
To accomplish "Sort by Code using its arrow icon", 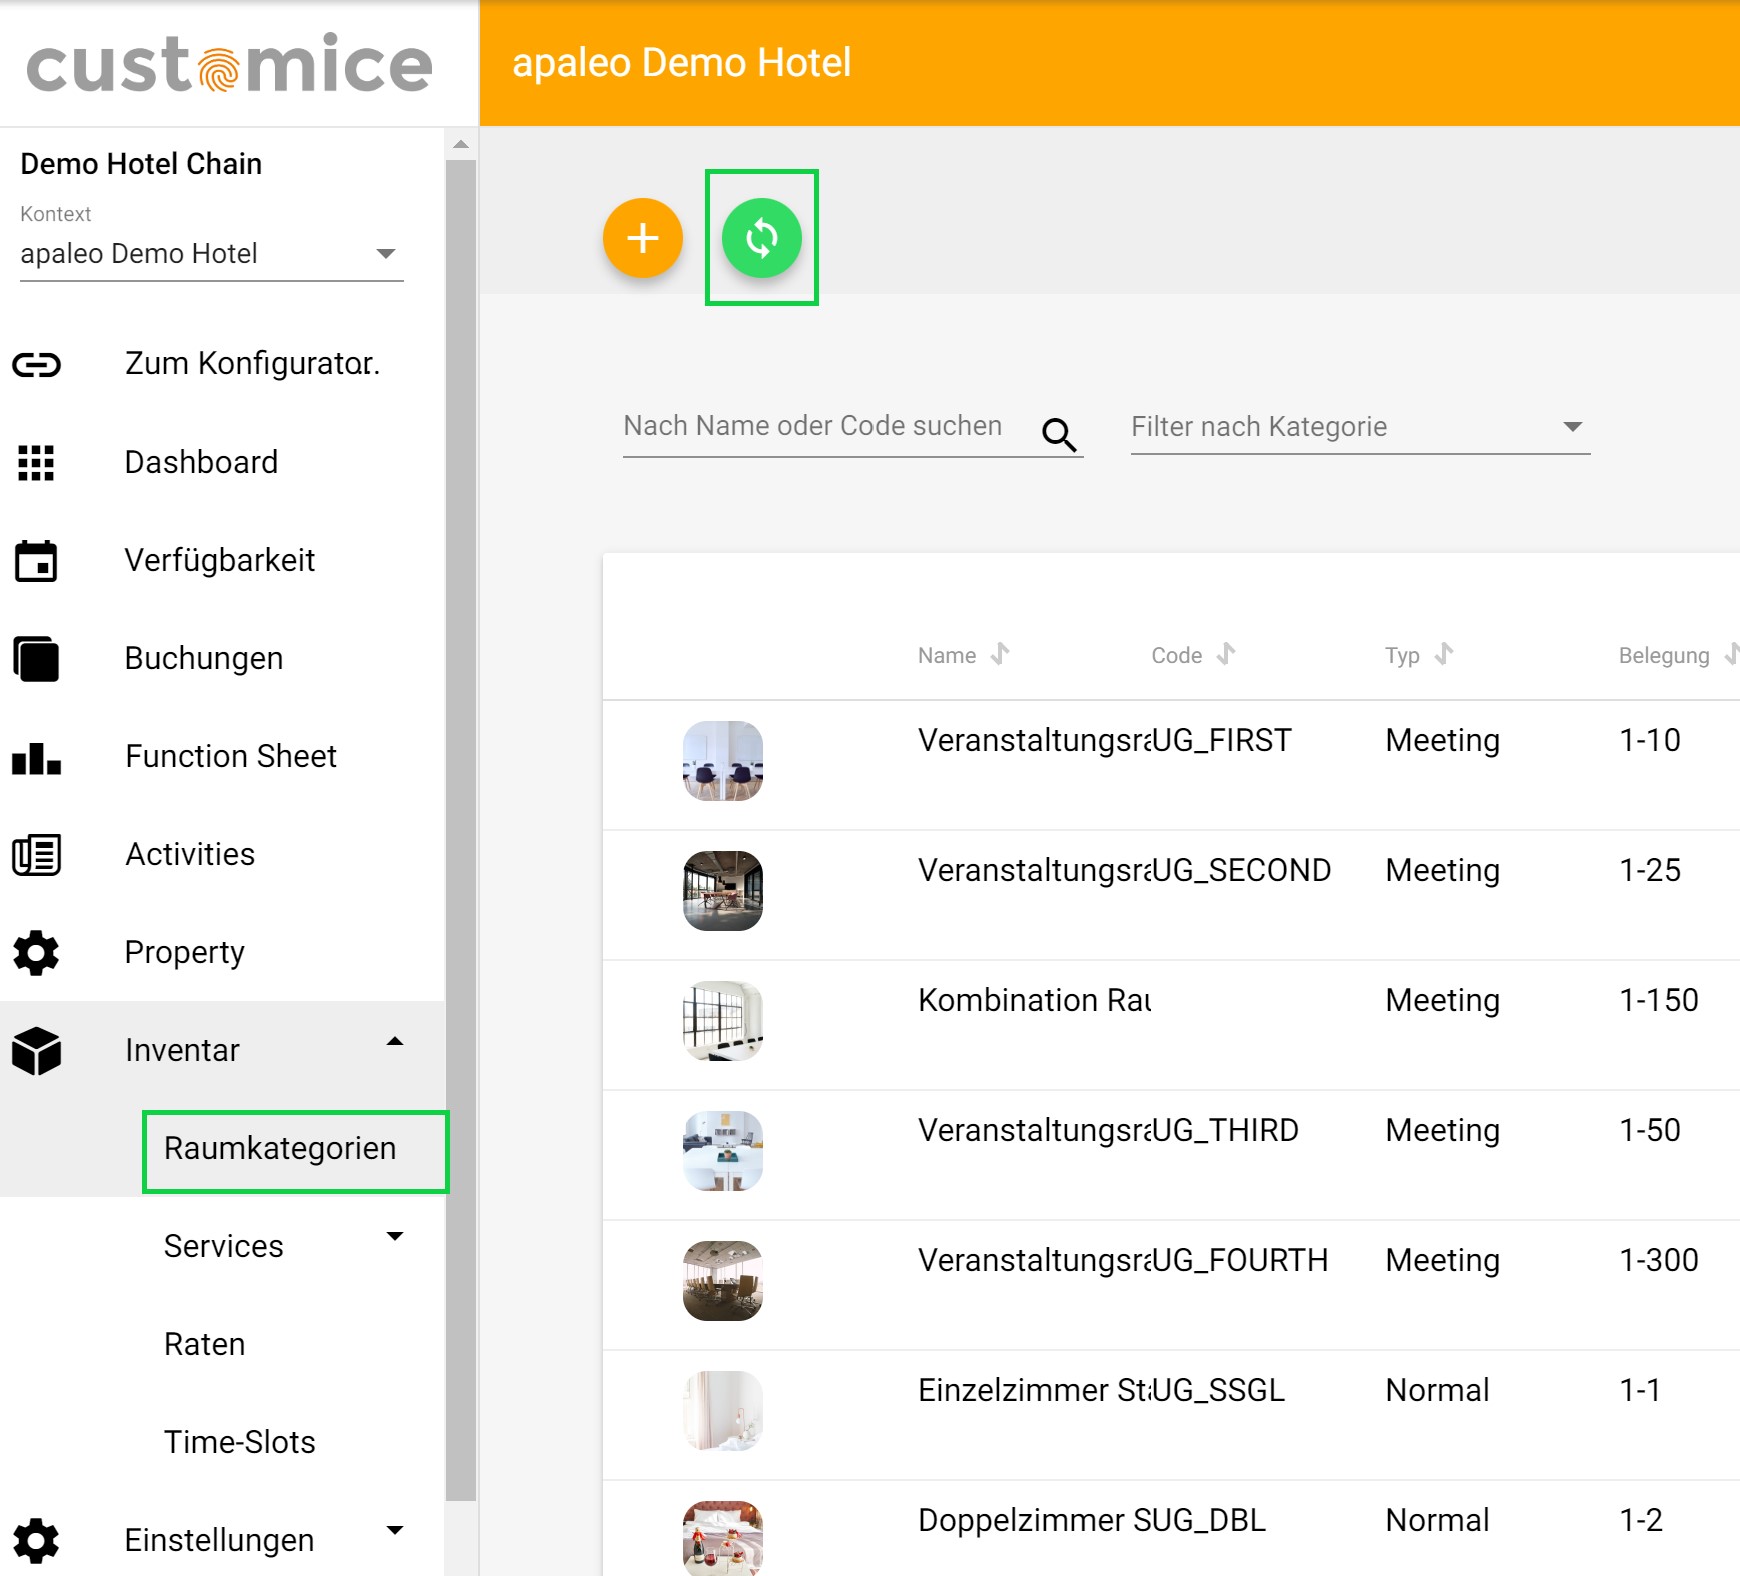I will [x=1226, y=654].
